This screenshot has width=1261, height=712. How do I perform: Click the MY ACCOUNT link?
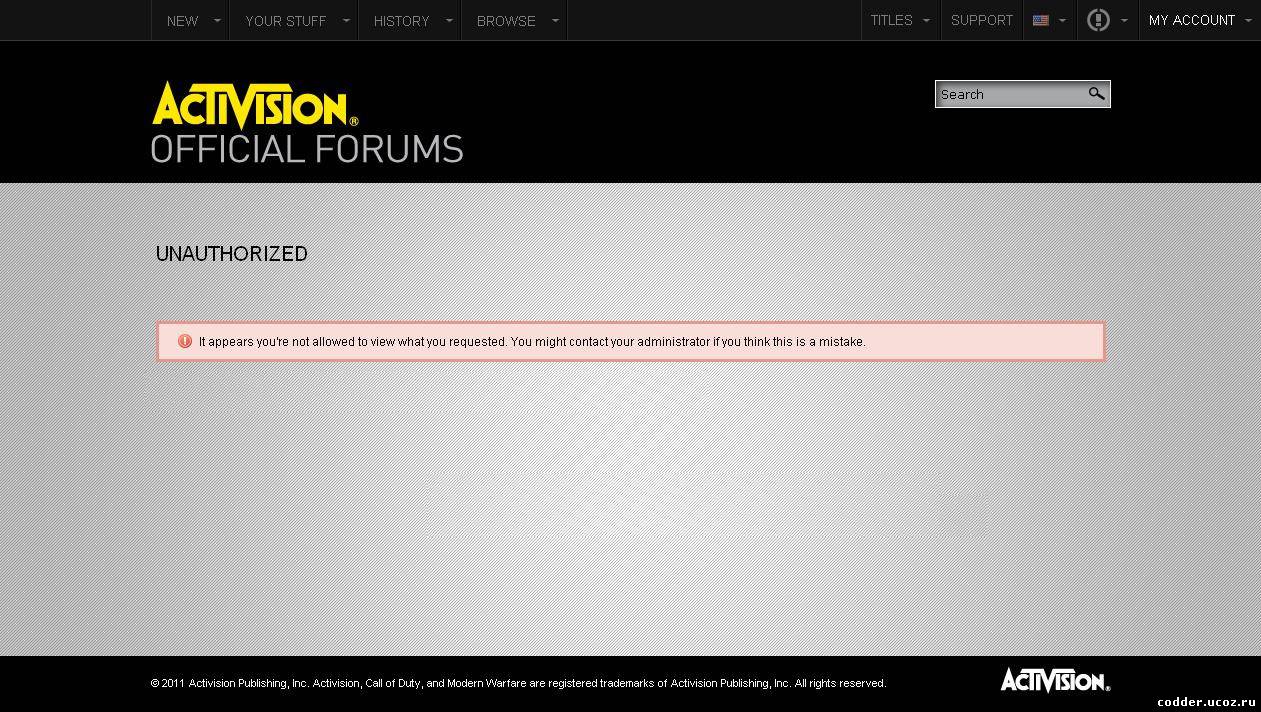coord(1191,20)
